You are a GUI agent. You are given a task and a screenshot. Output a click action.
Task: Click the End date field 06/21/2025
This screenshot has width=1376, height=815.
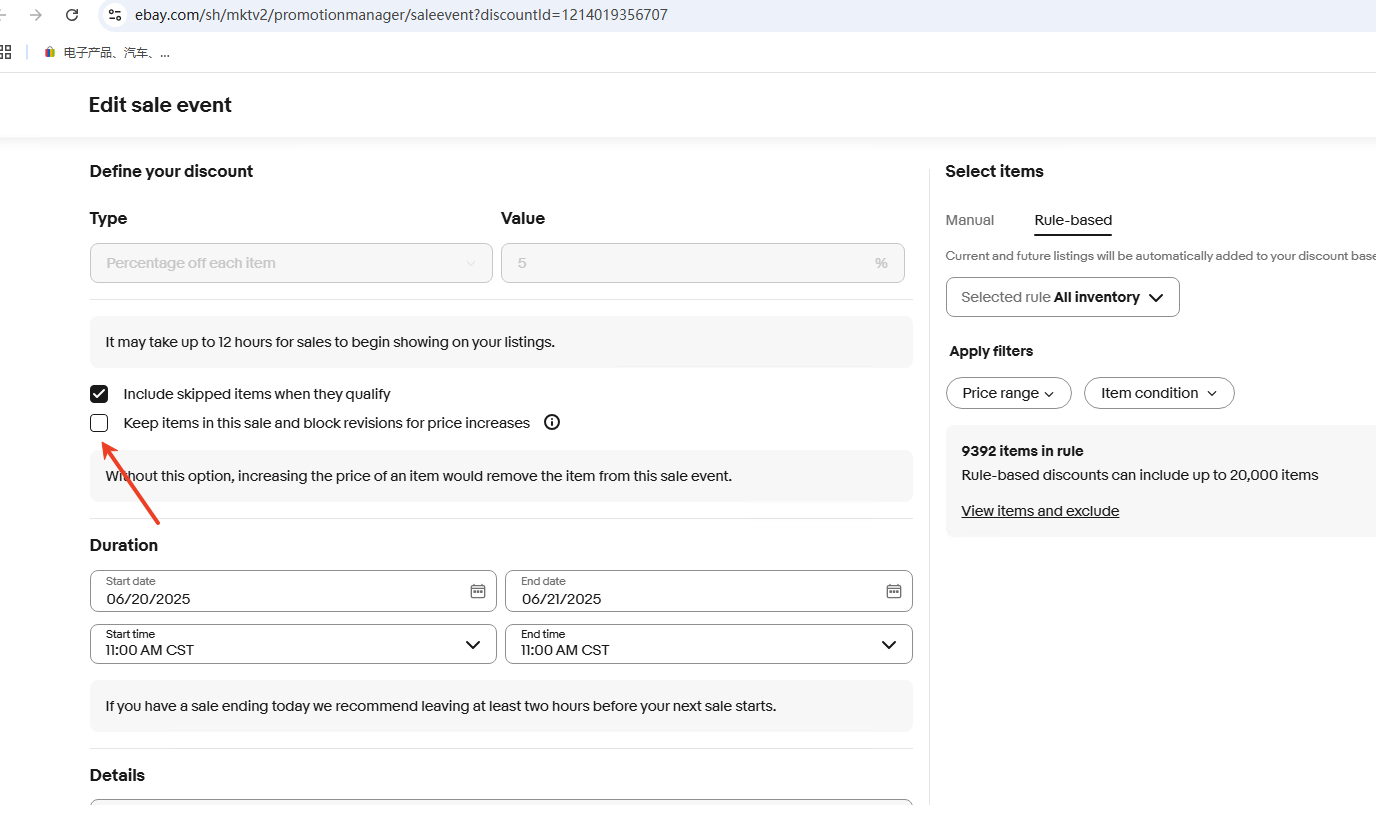[709, 591]
